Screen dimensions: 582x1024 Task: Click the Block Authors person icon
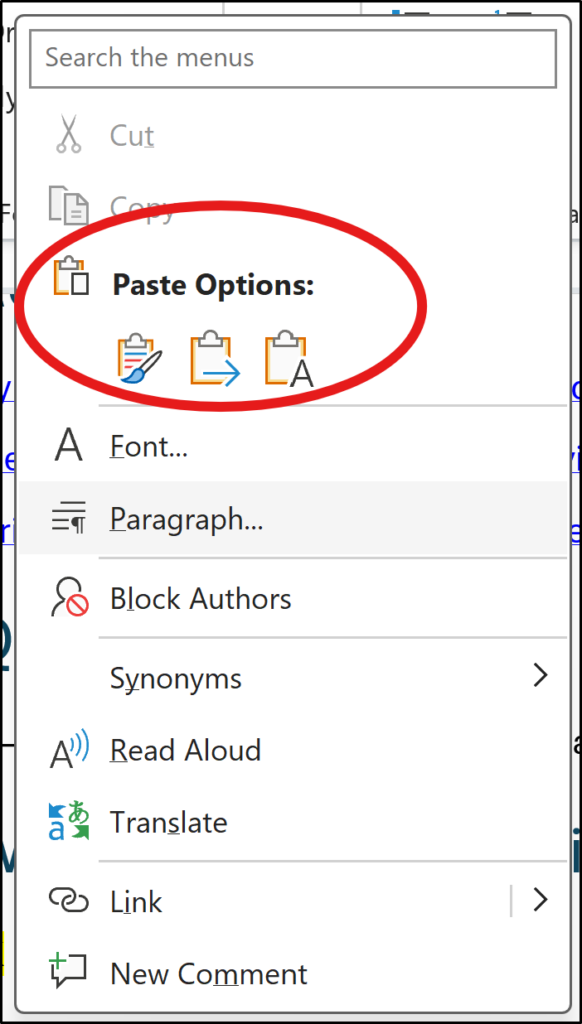pos(69,598)
